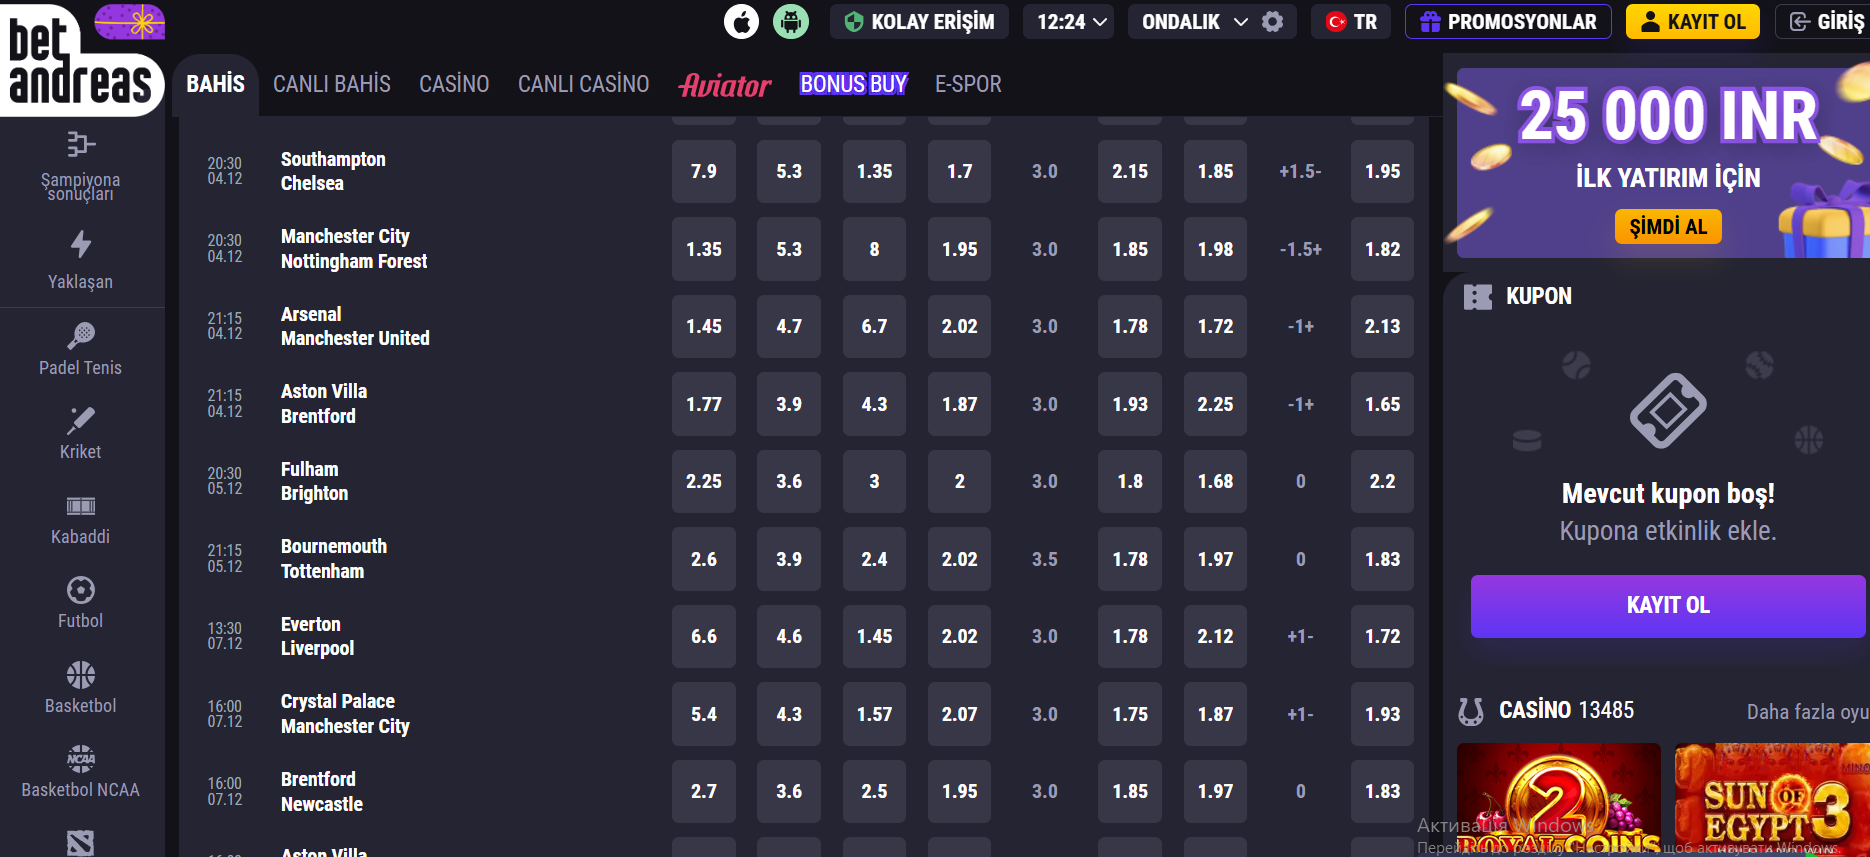This screenshot has width=1870, height=857.
Task: Open Arsenal vs Manchester United match
Action: pos(355,326)
